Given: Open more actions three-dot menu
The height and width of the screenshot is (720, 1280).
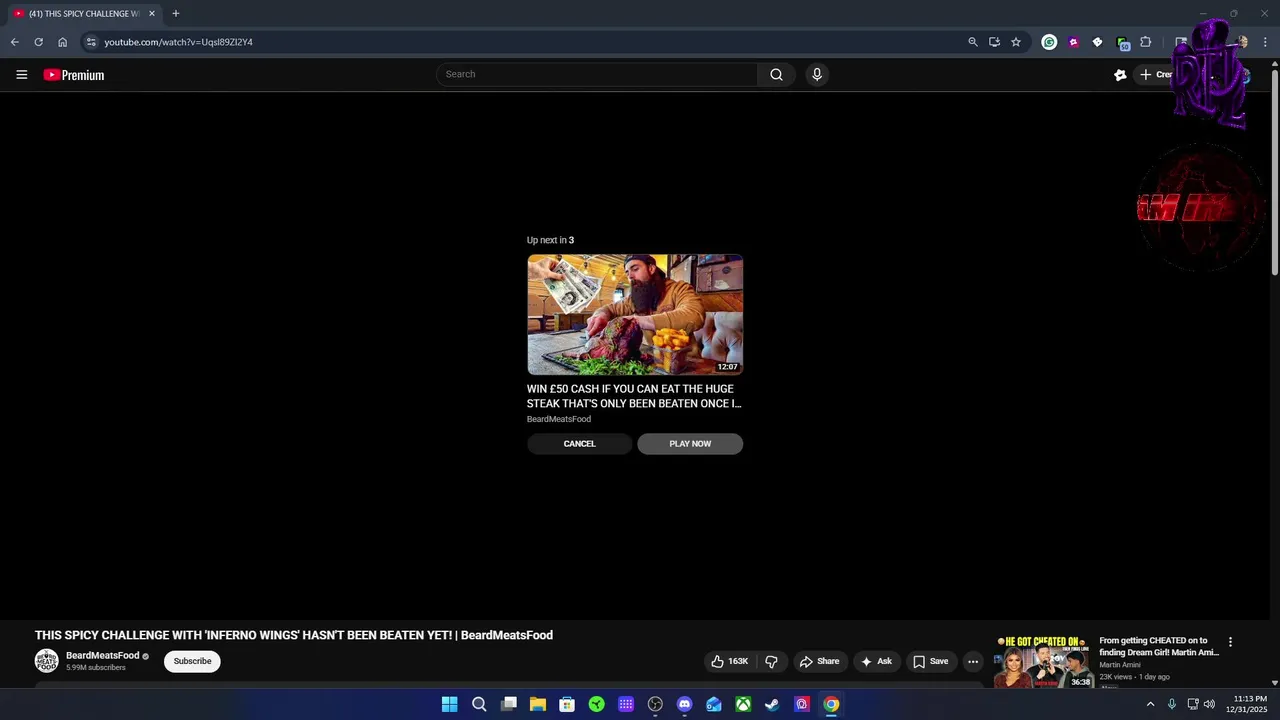Looking at the screenshot, I should point(973,661).
